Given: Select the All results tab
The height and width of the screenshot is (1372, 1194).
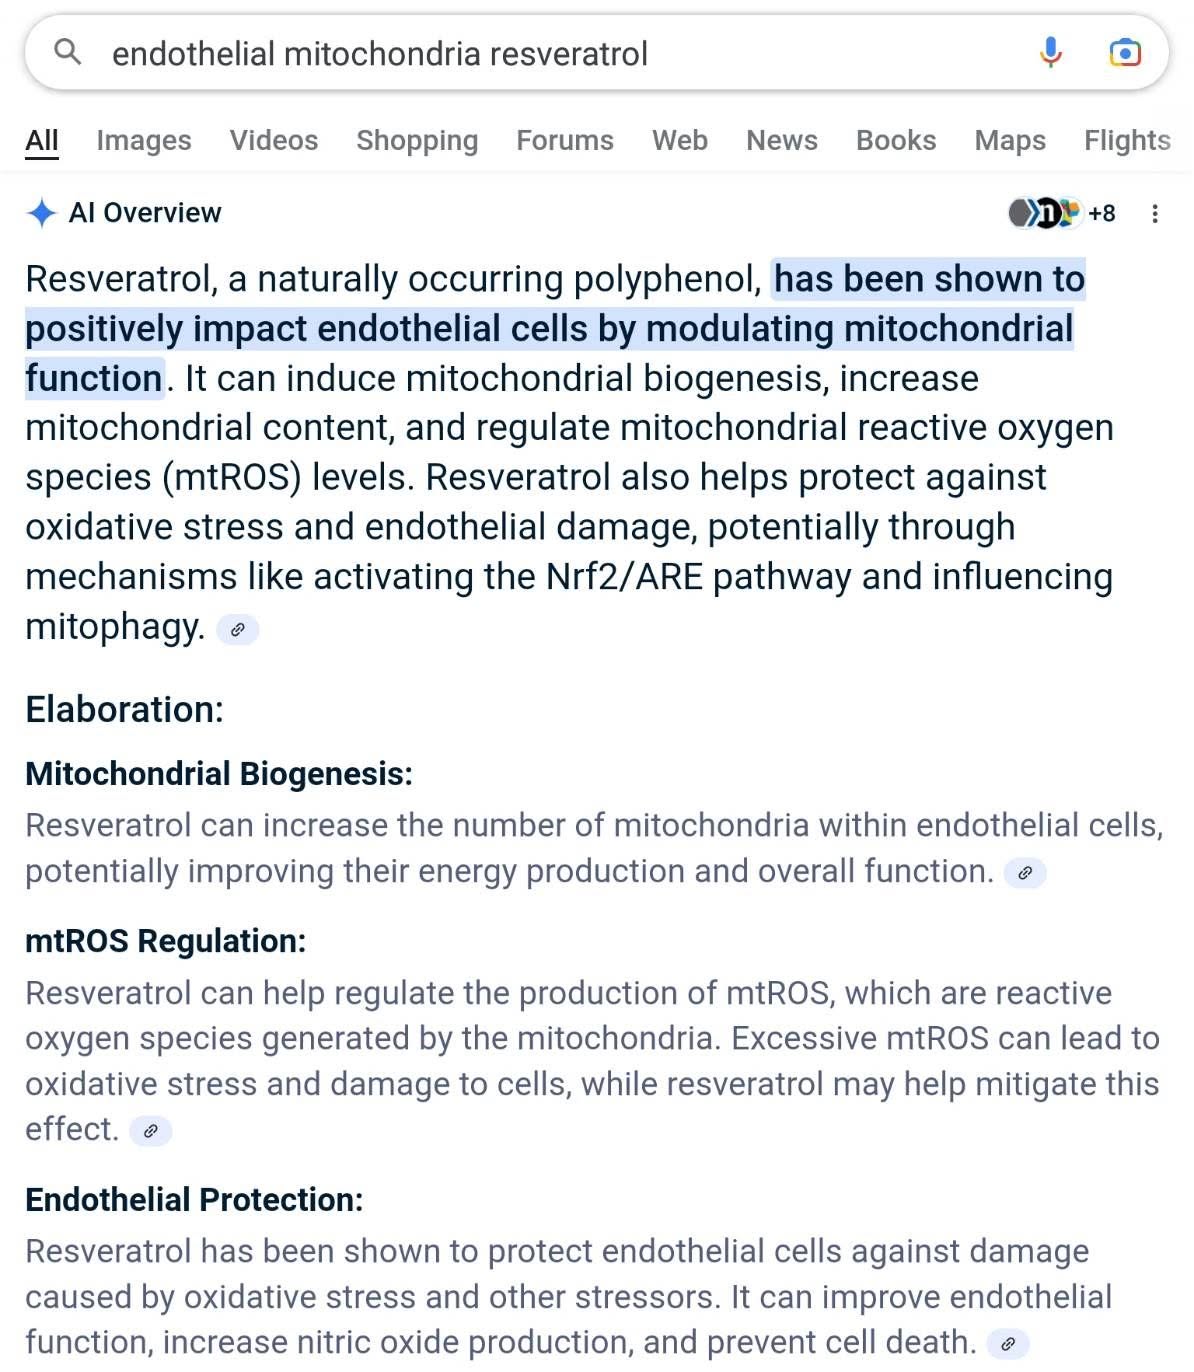Looking at the screenshot, I should click(42, 140).
